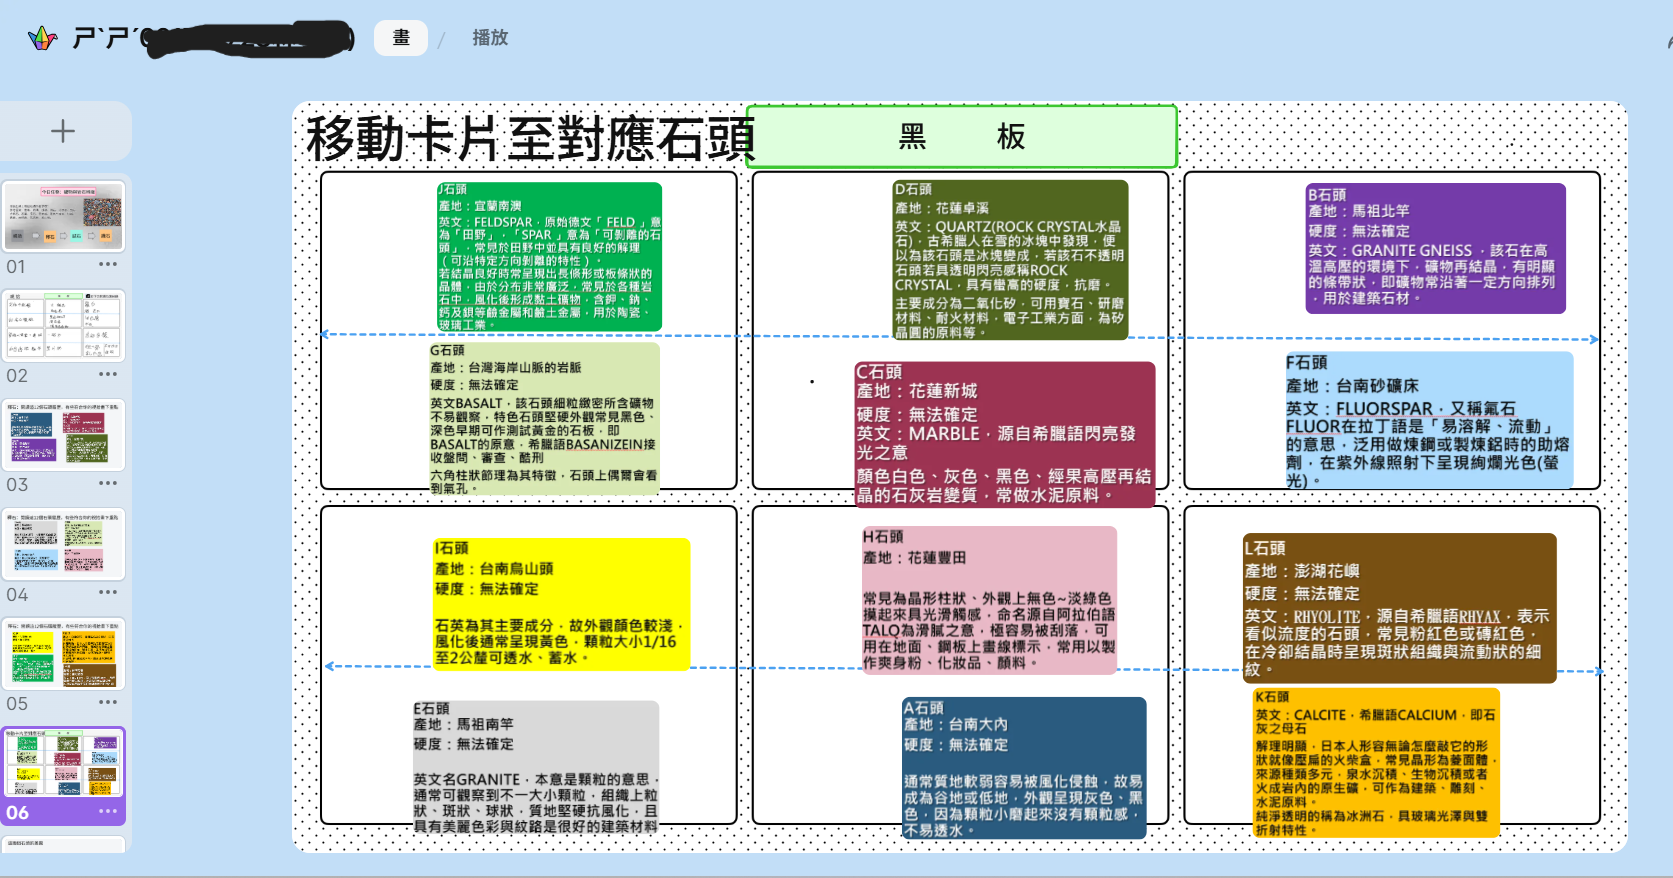Open the three-dot menu for slide 04
Image resolution: width=1673 pixels, height=878 pixels.
[x=108, y=593]
